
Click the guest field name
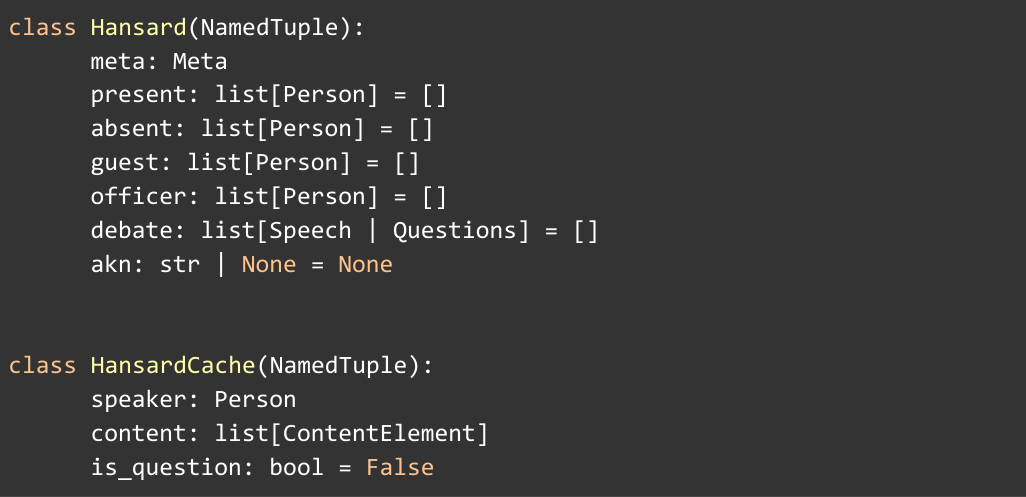pos(124,163)
